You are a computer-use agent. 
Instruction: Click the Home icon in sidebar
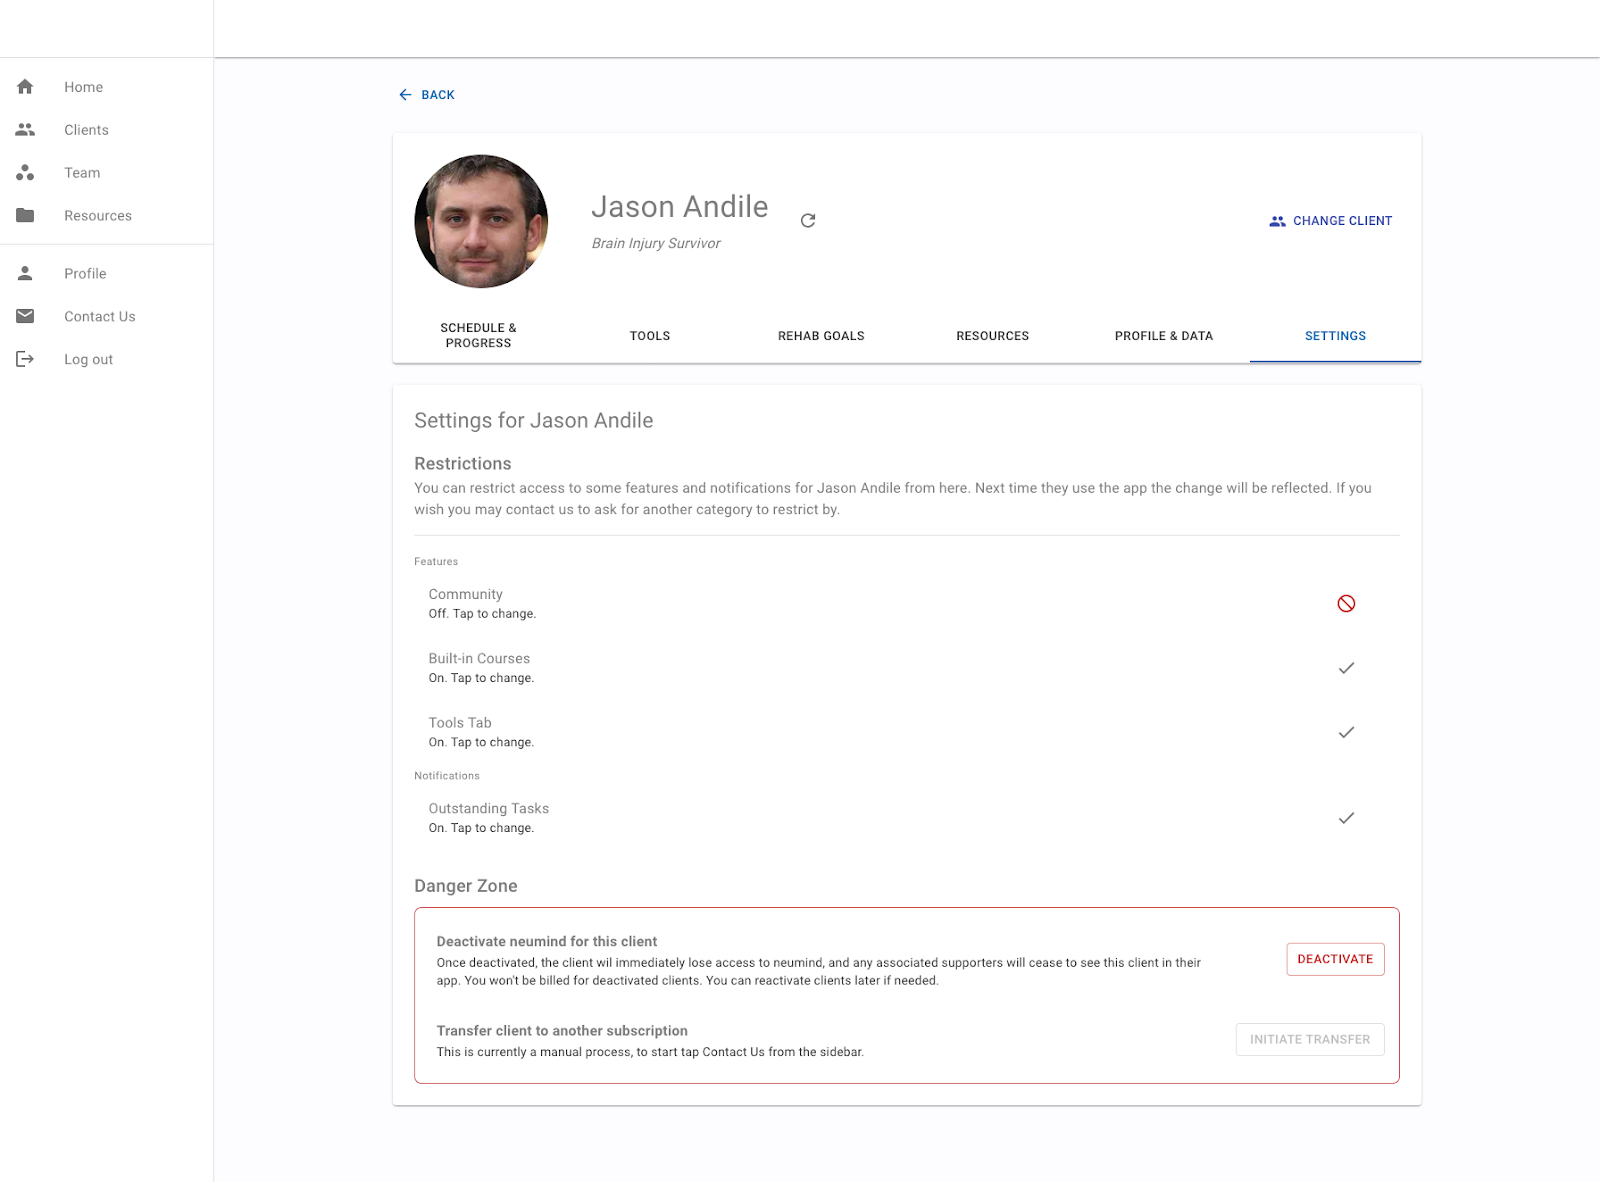point(25,87)
